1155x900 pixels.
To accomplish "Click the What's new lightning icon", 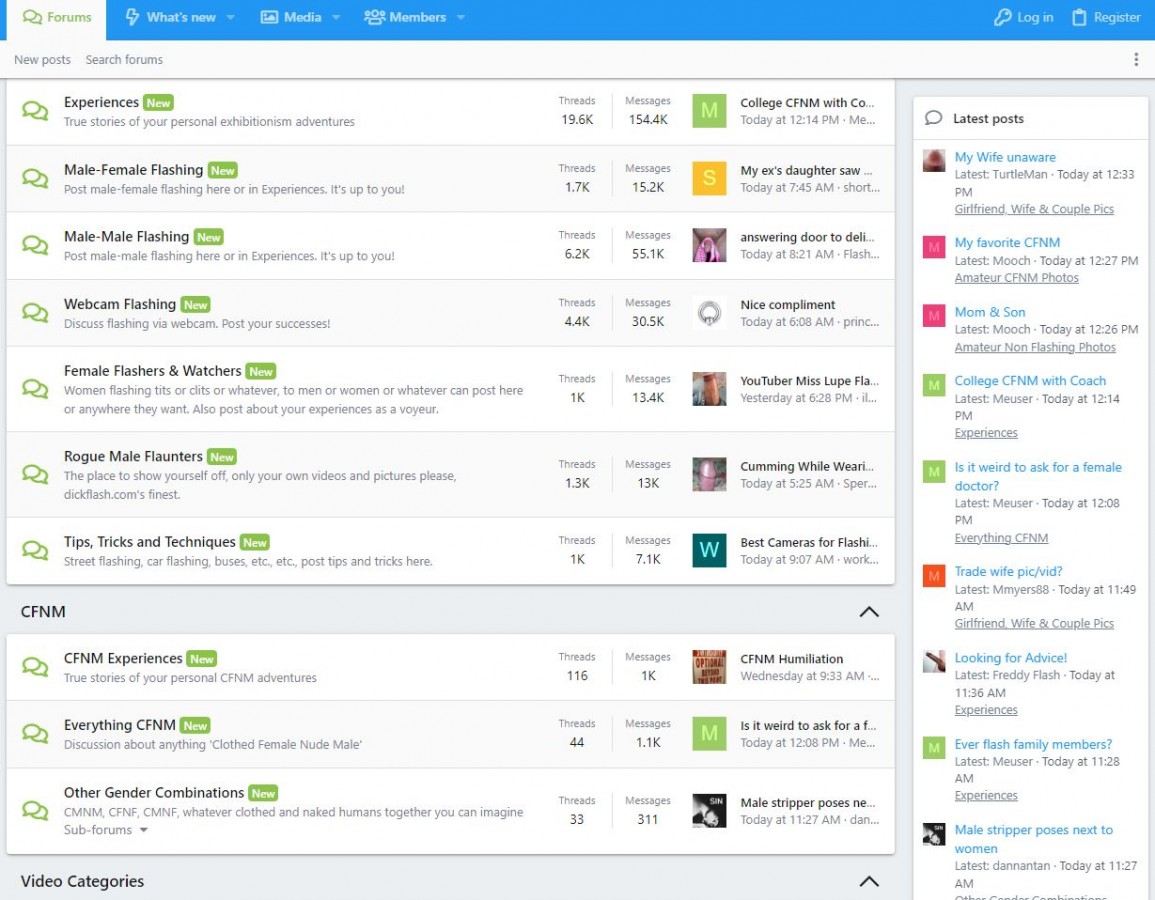I will coord(132,17).
